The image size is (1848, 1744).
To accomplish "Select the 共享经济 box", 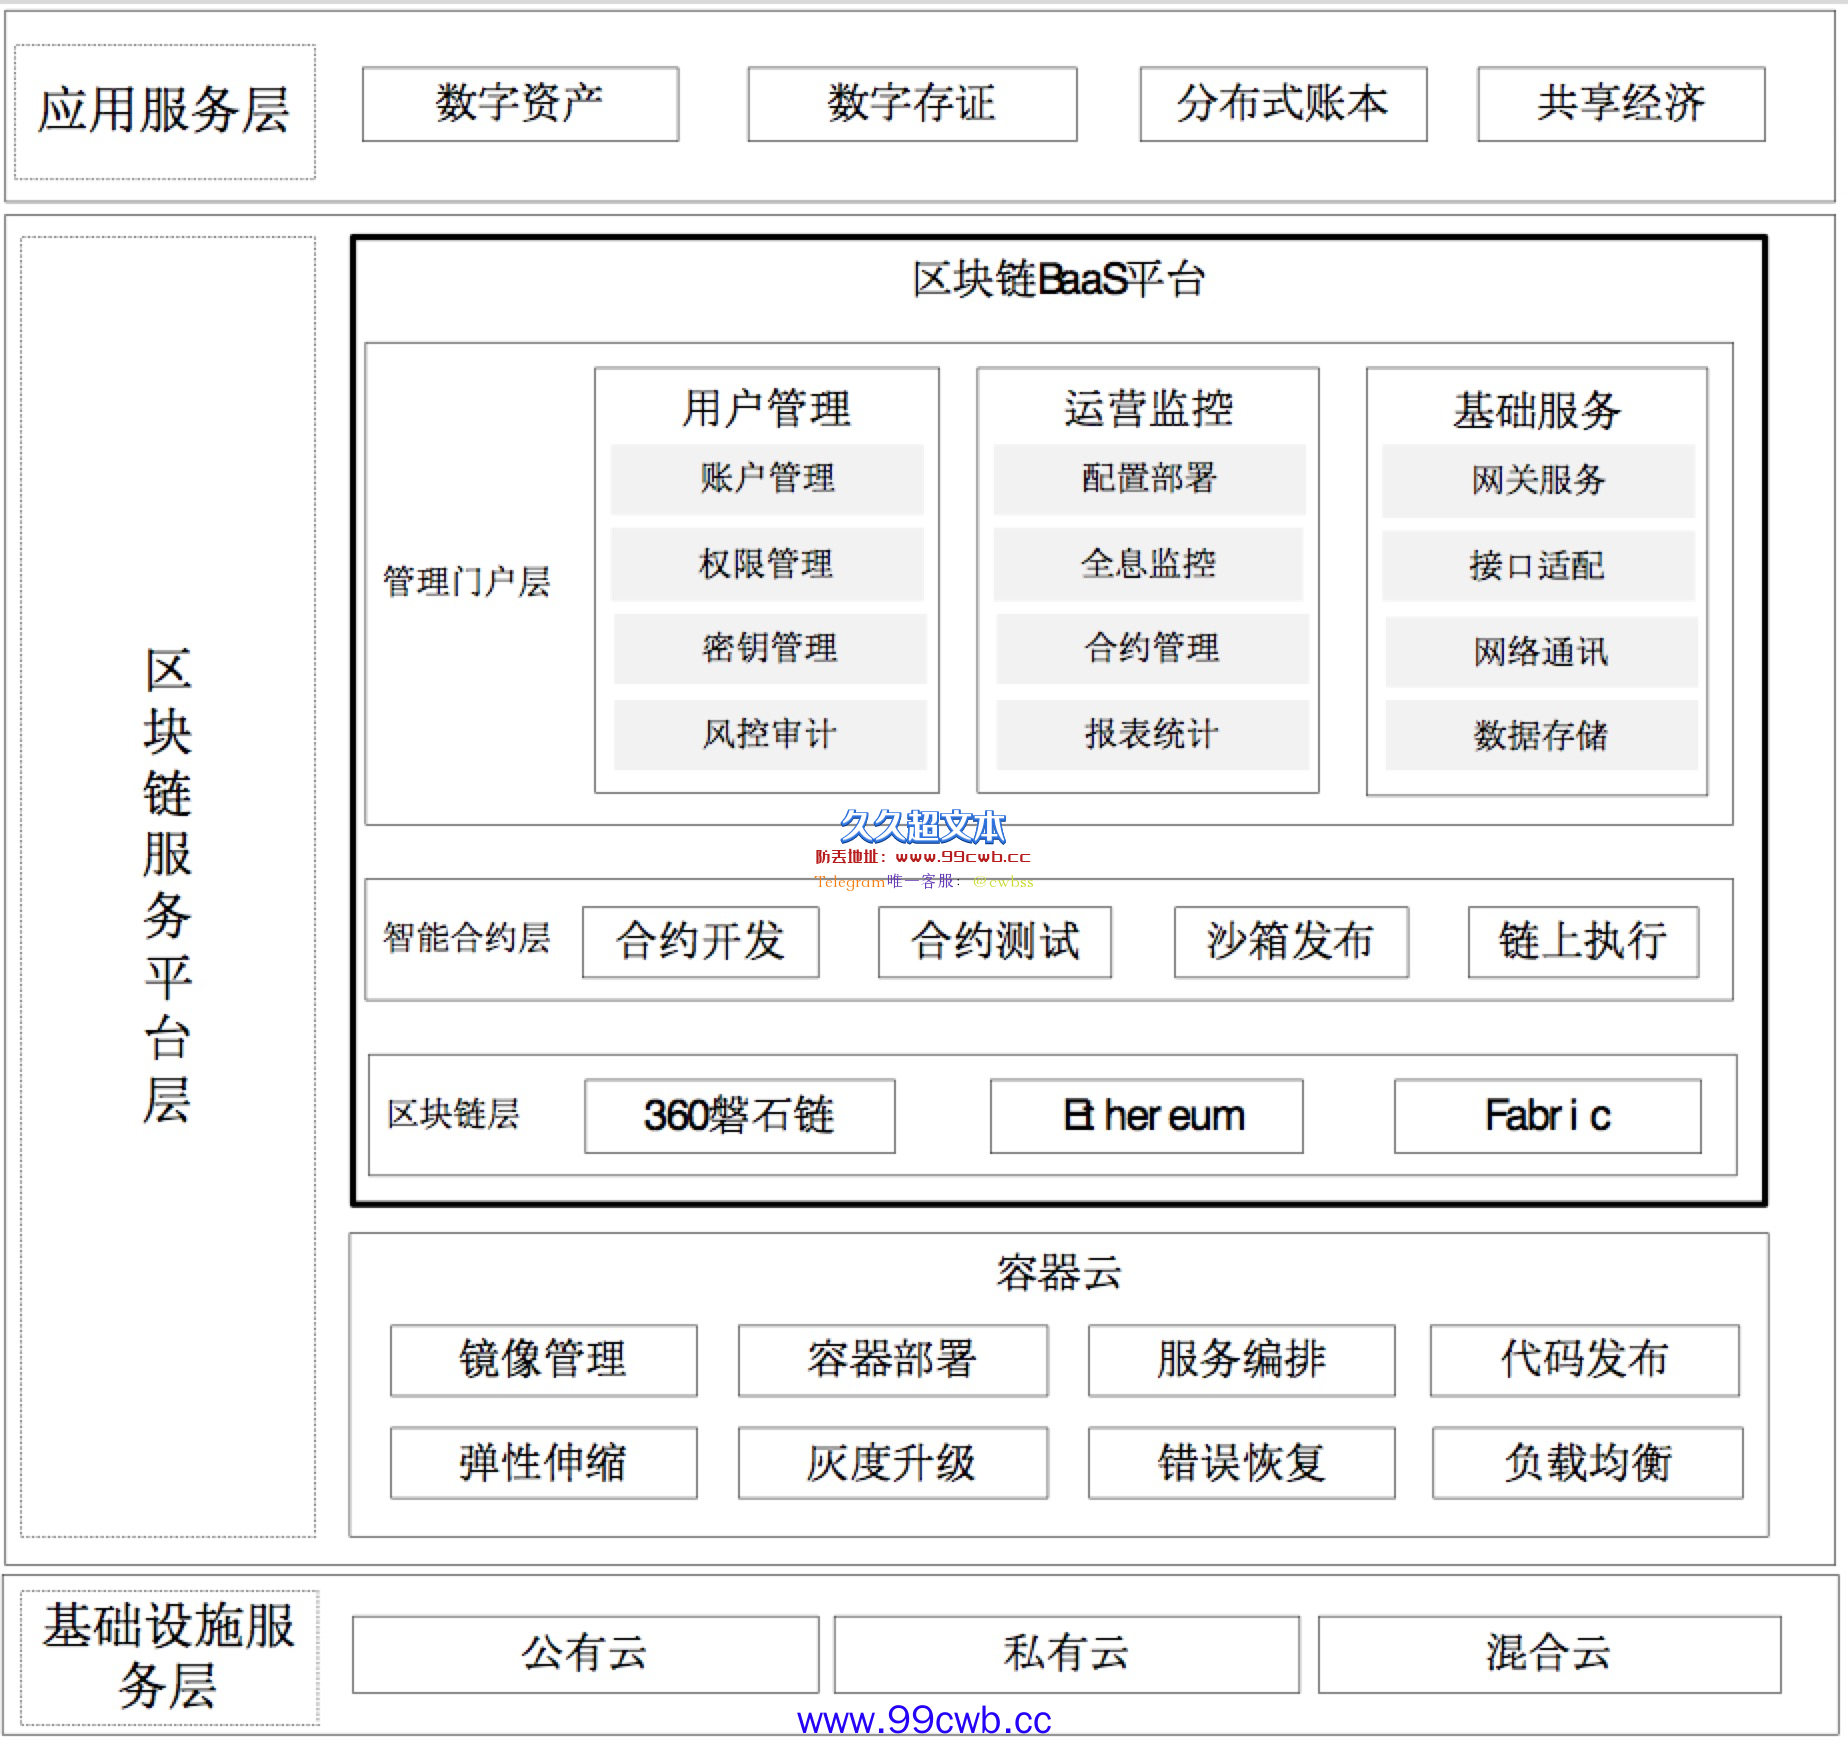I will click(1621, 104).
